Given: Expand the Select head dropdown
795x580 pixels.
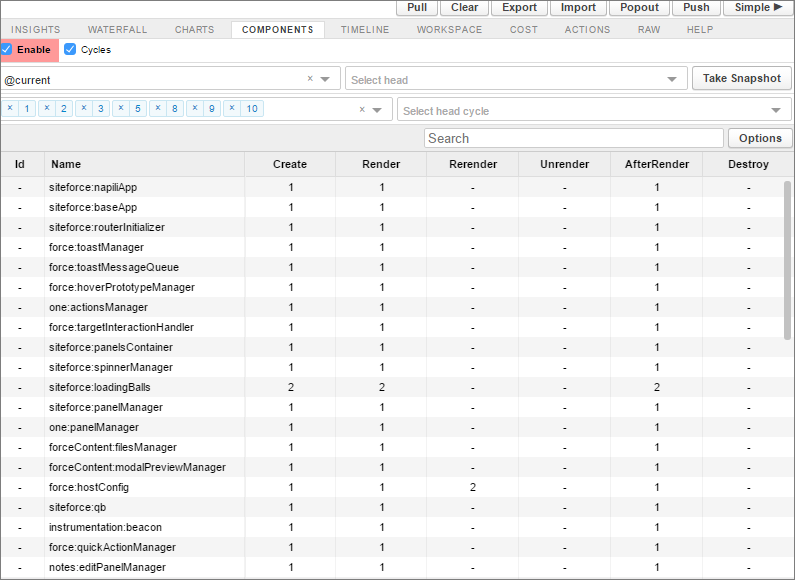Looking at the screenshot, I should tap(672, 79).
